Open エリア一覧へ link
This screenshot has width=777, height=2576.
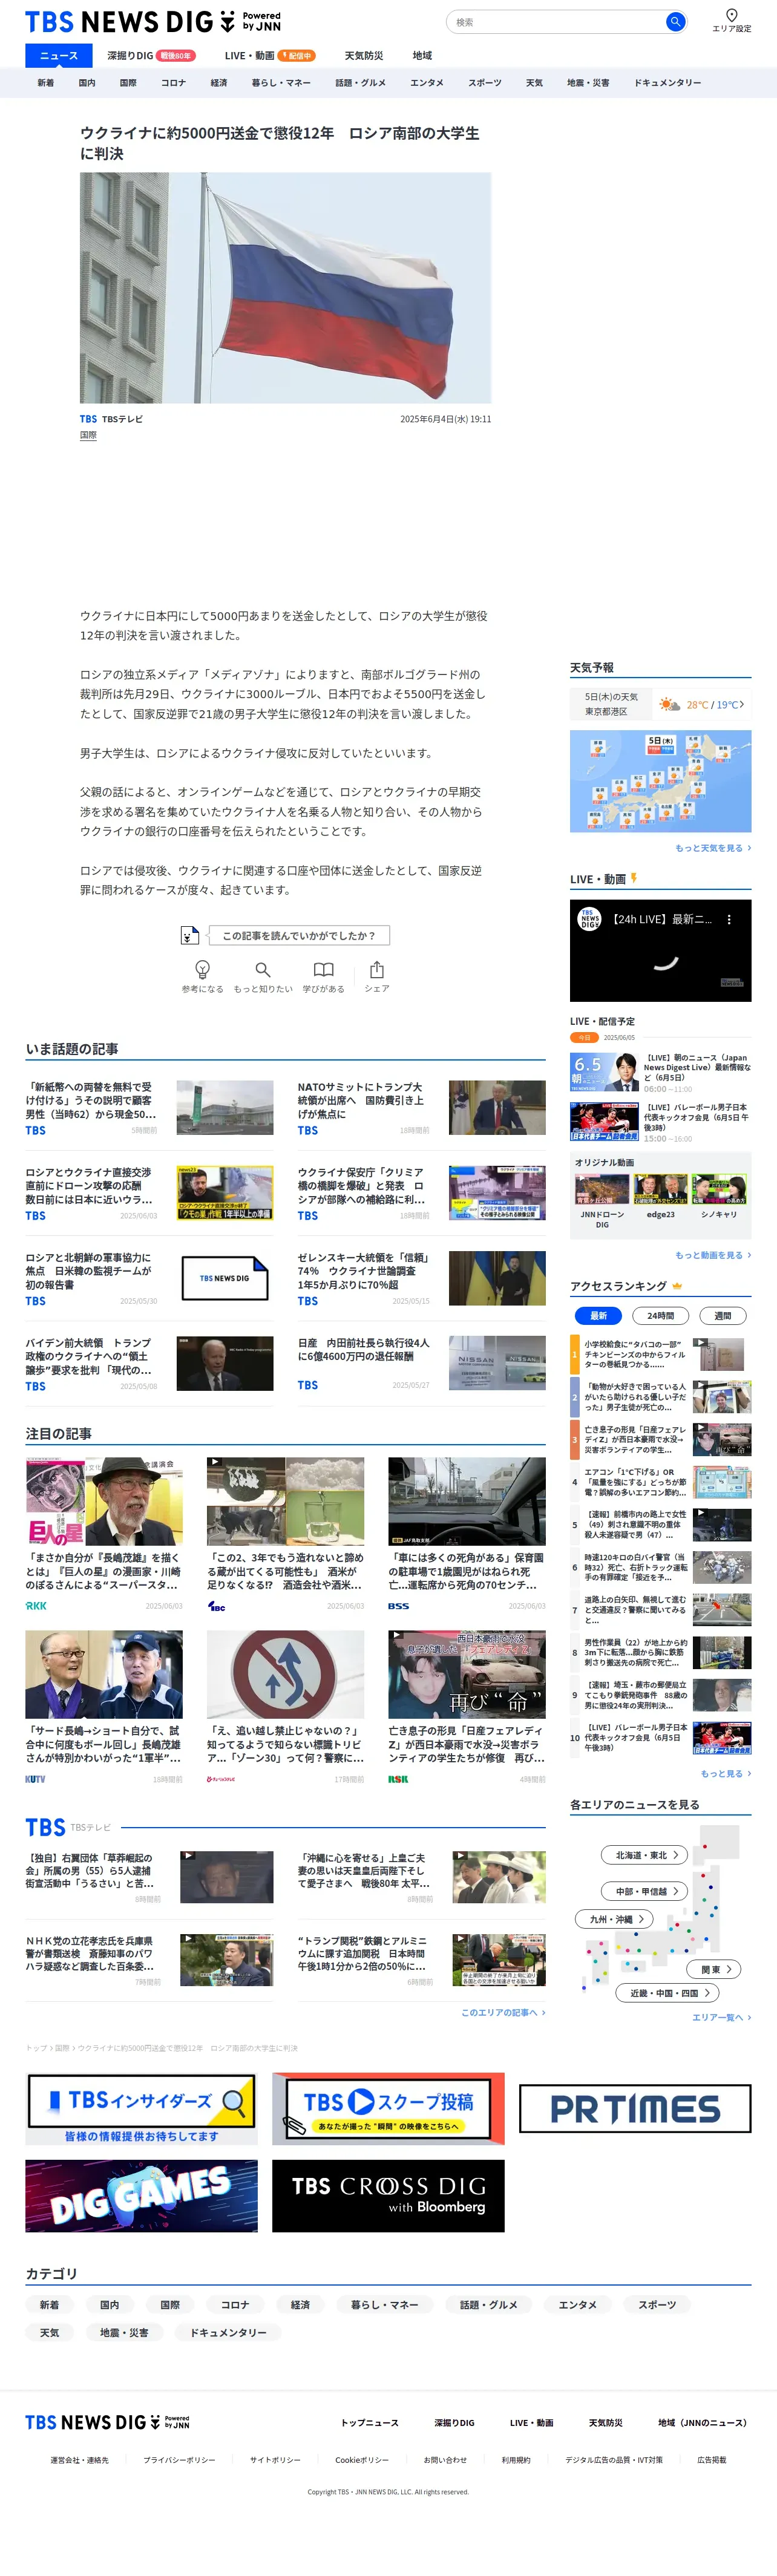tap(721, 2017)
